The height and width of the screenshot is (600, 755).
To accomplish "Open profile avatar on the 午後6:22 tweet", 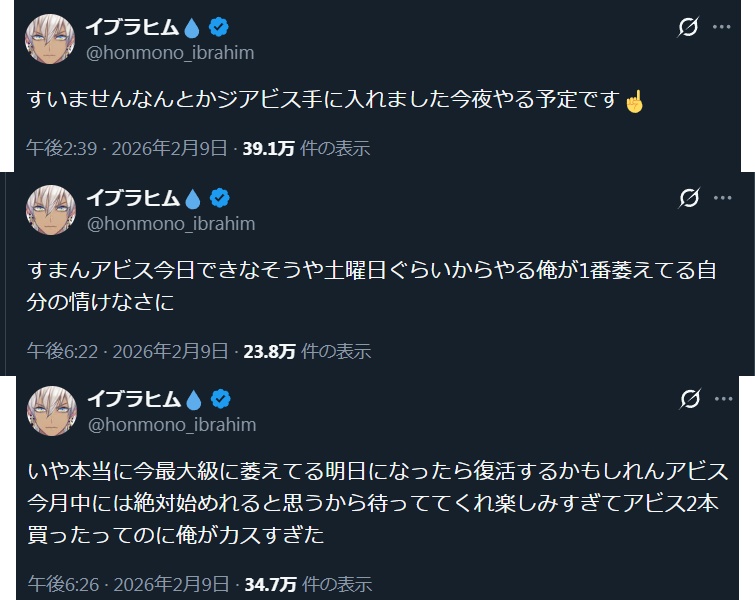I will pos(51,209).
